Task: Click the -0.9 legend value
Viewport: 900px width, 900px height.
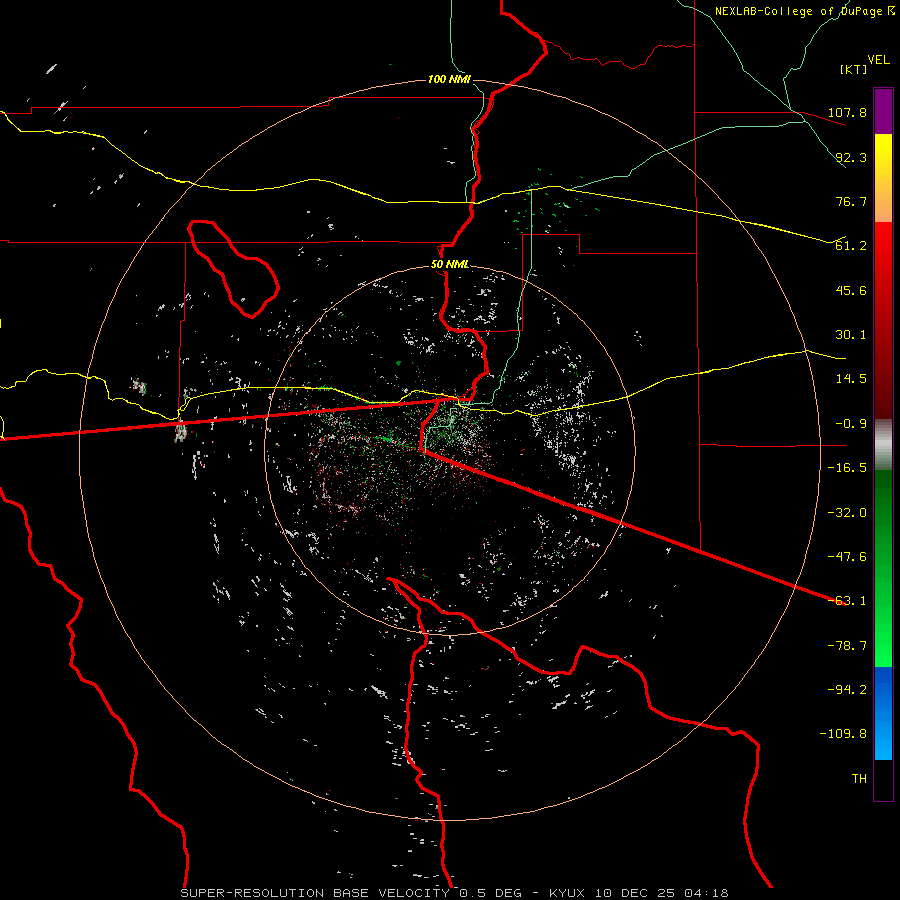Action: pyautogui.click(x=851, y=424)
